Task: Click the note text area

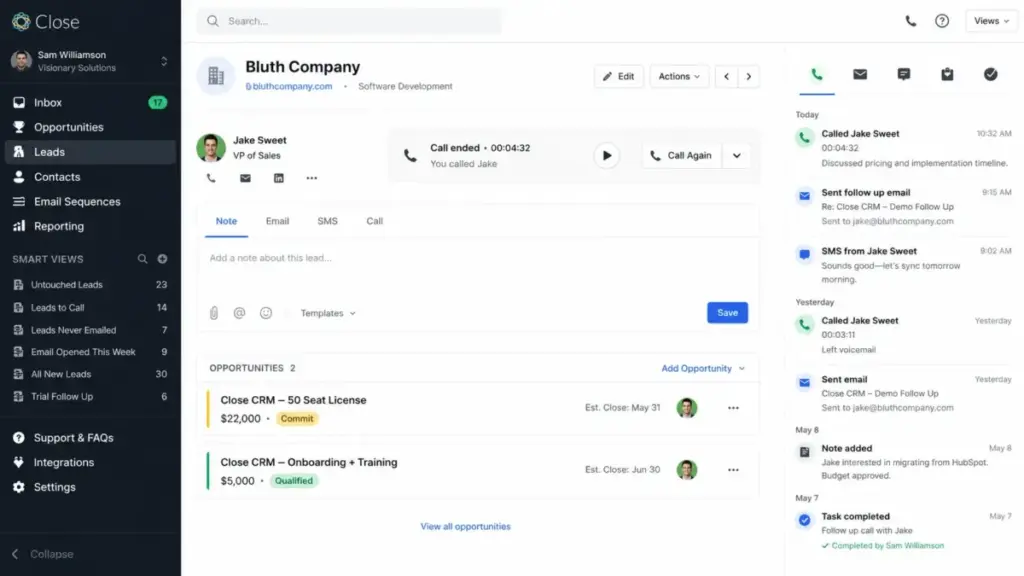Action: click(x=478, y=268)
